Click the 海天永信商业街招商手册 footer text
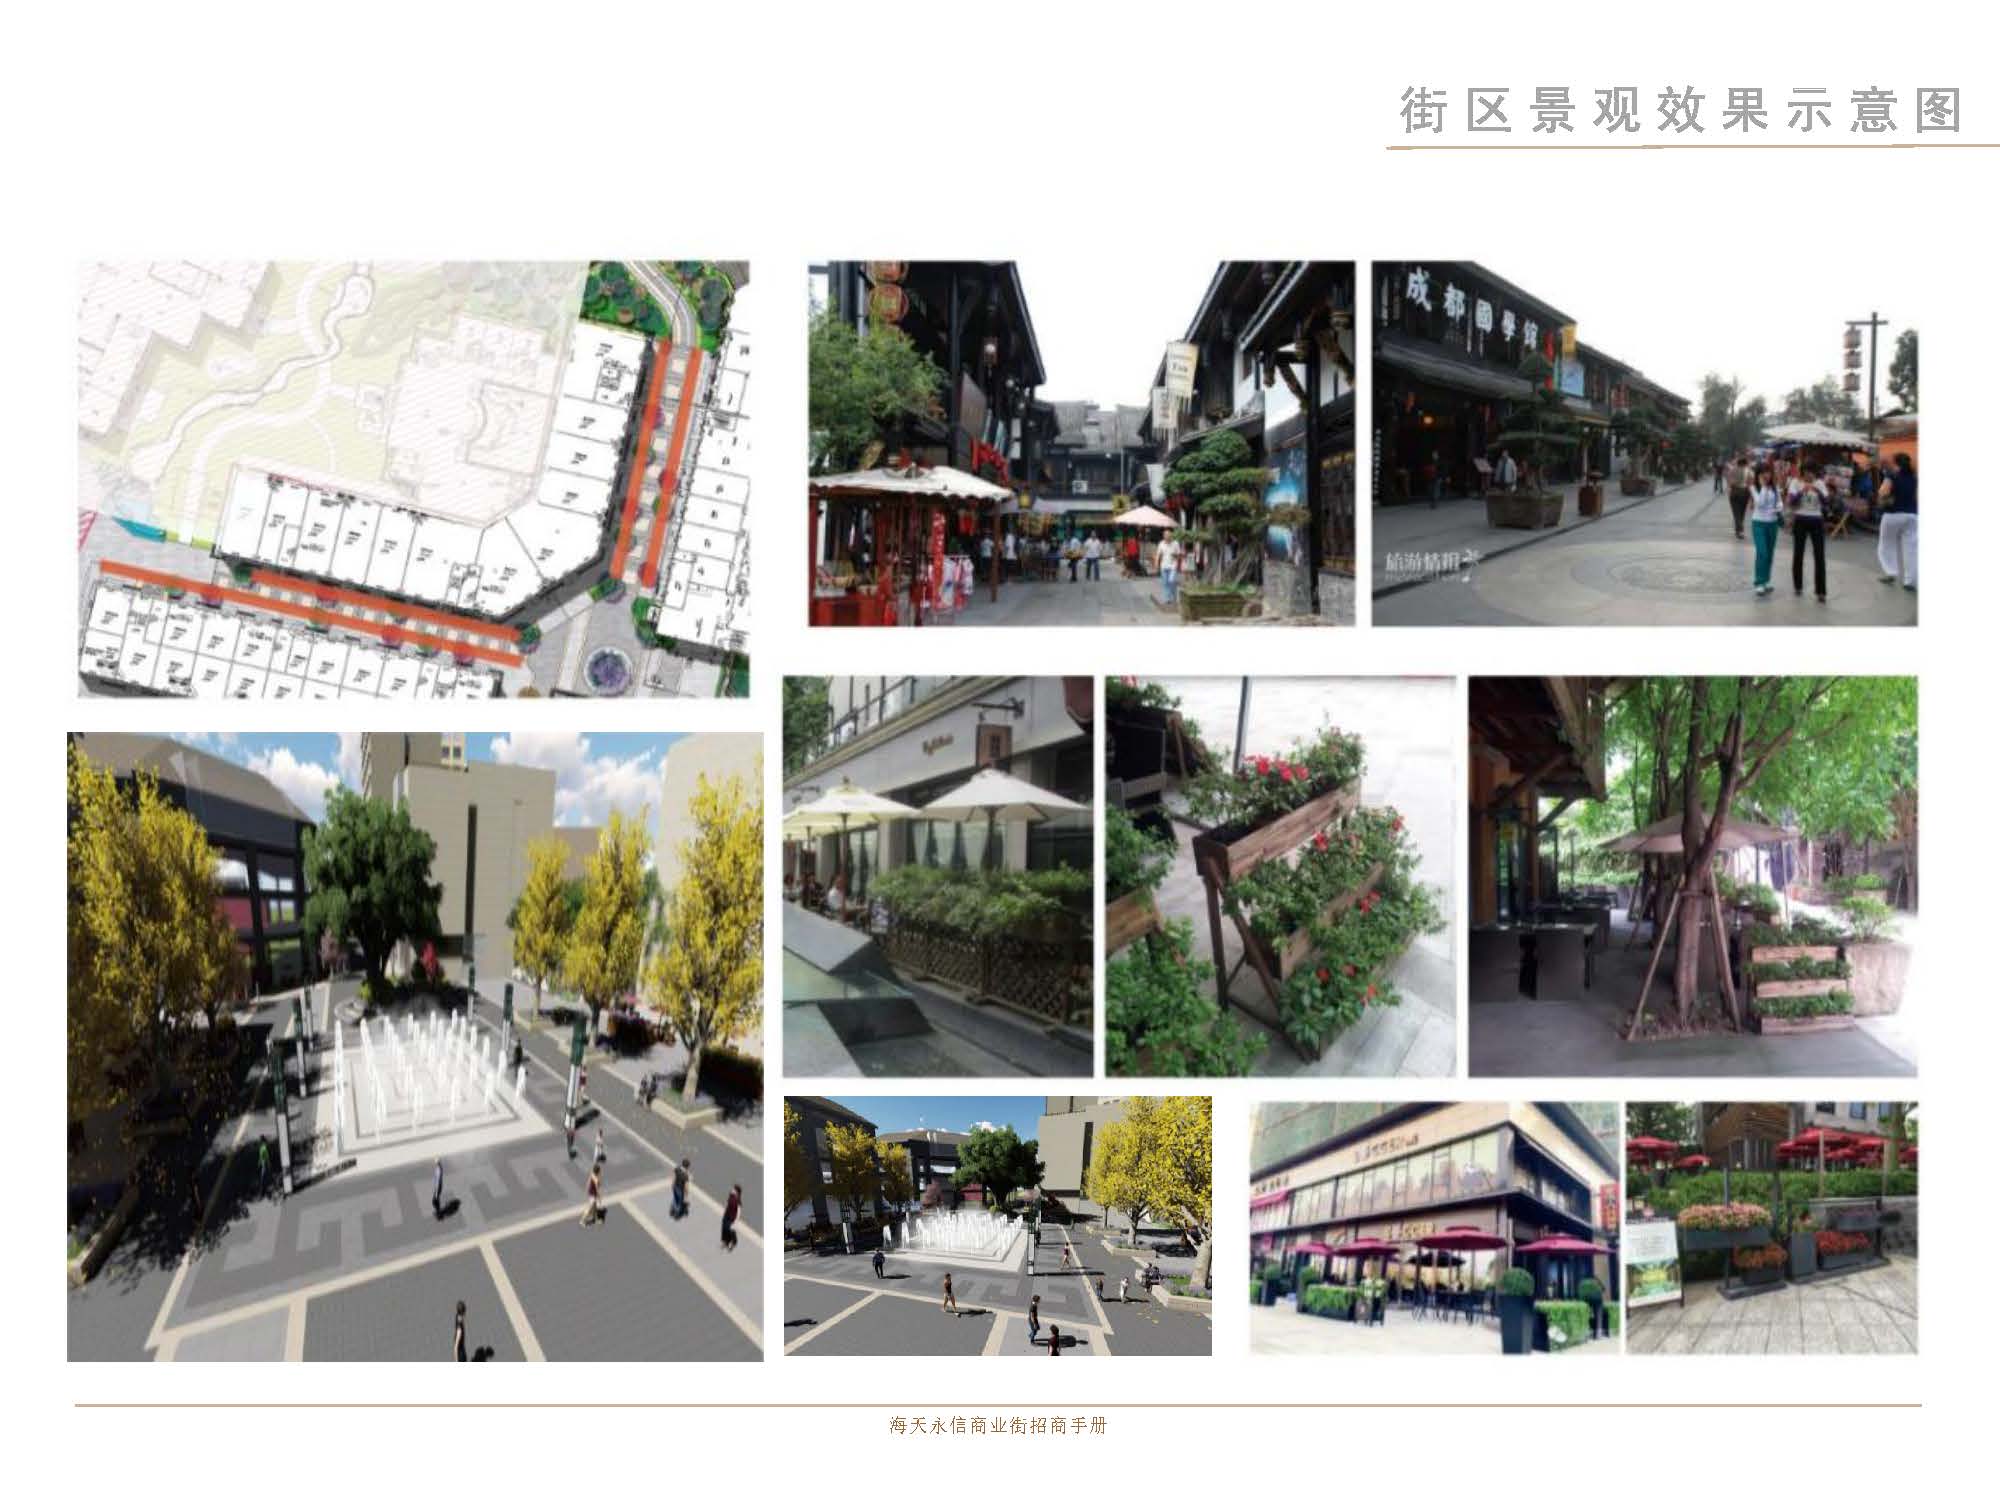 997,1426
